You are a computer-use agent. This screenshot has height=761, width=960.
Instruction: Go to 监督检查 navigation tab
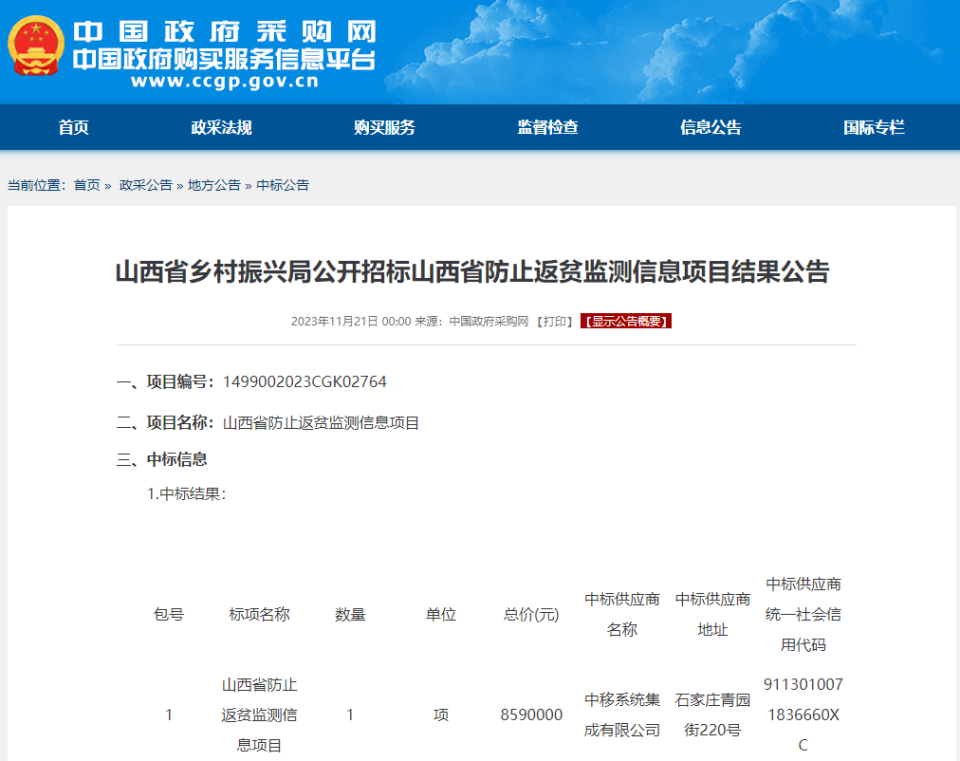547,127
